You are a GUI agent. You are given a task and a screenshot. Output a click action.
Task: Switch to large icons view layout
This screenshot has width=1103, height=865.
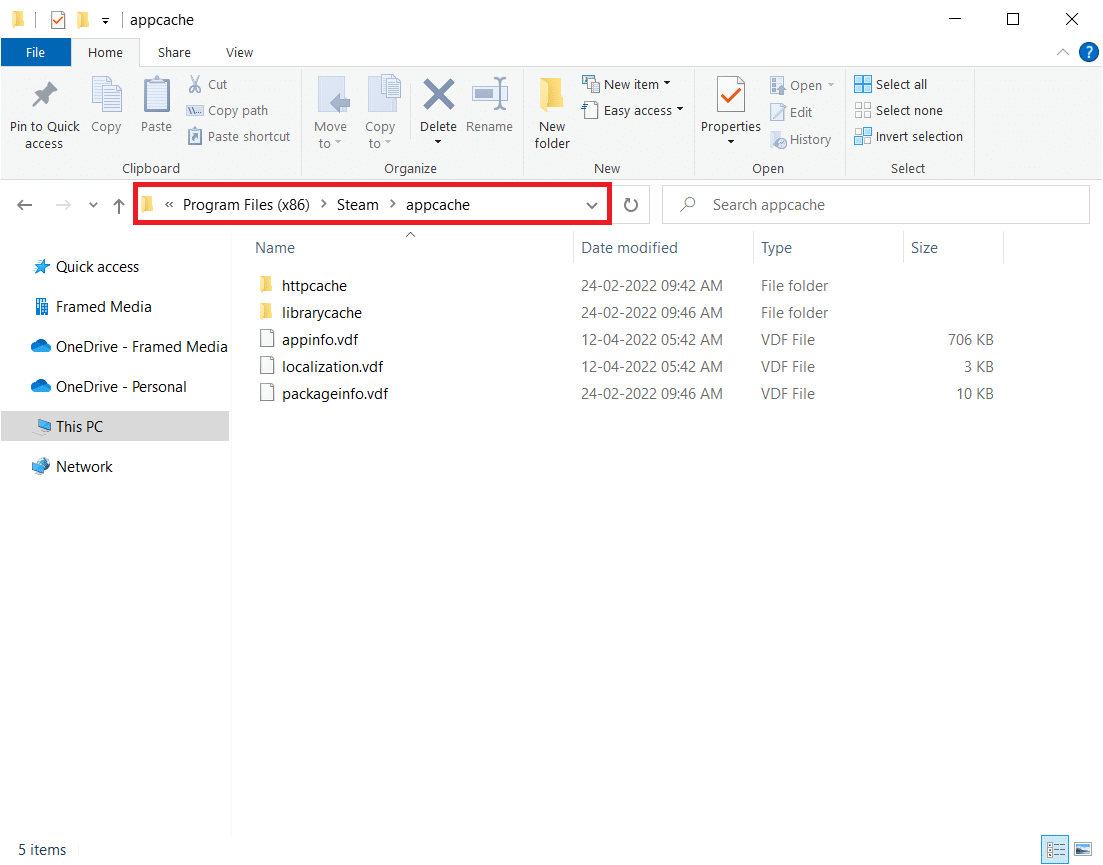pyautogui.click(x=1084, y=850)
